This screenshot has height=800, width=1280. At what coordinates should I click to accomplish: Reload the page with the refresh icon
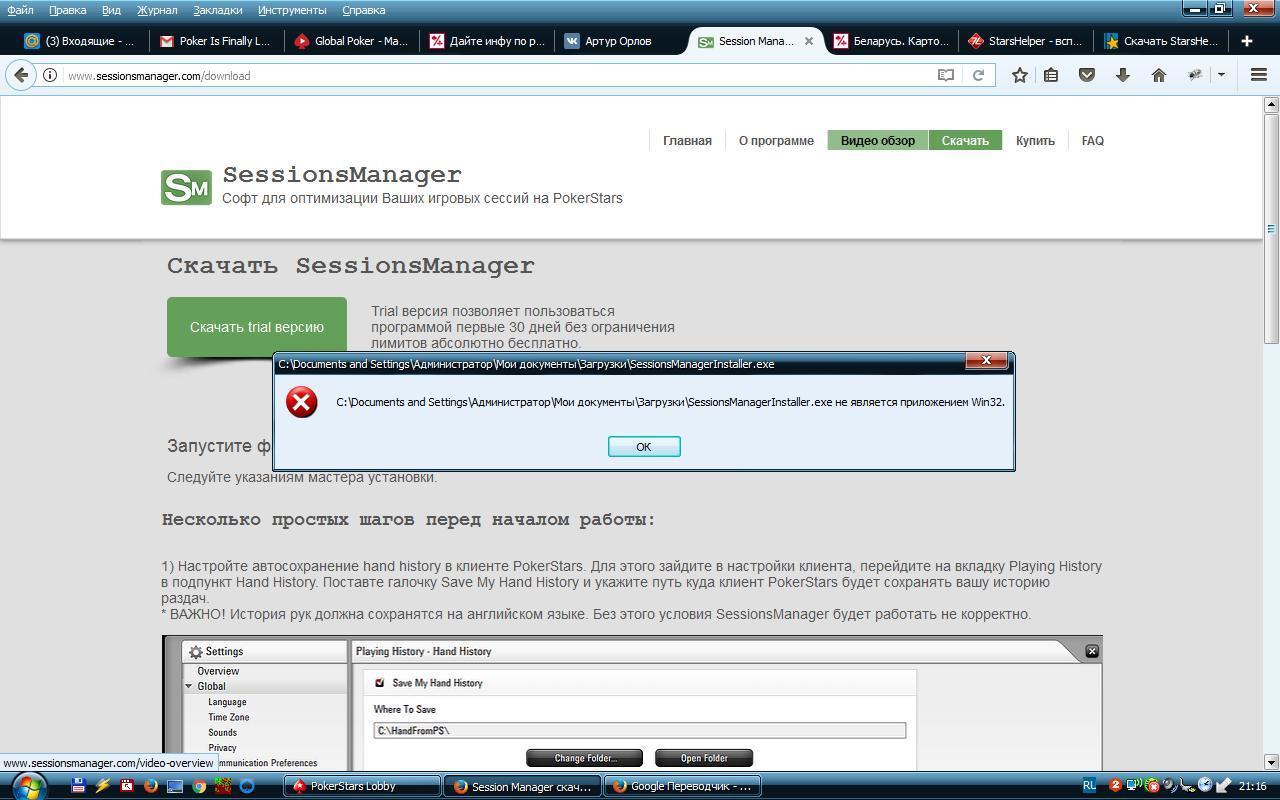979,75
